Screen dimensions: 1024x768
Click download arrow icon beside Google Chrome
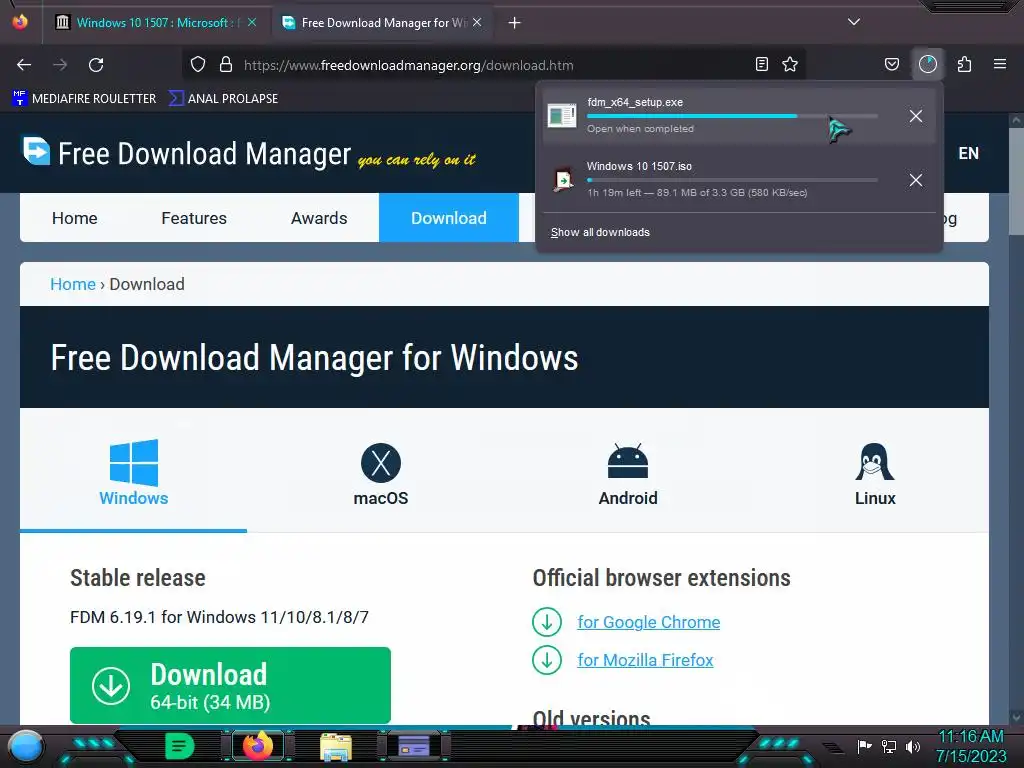point(547,622)
